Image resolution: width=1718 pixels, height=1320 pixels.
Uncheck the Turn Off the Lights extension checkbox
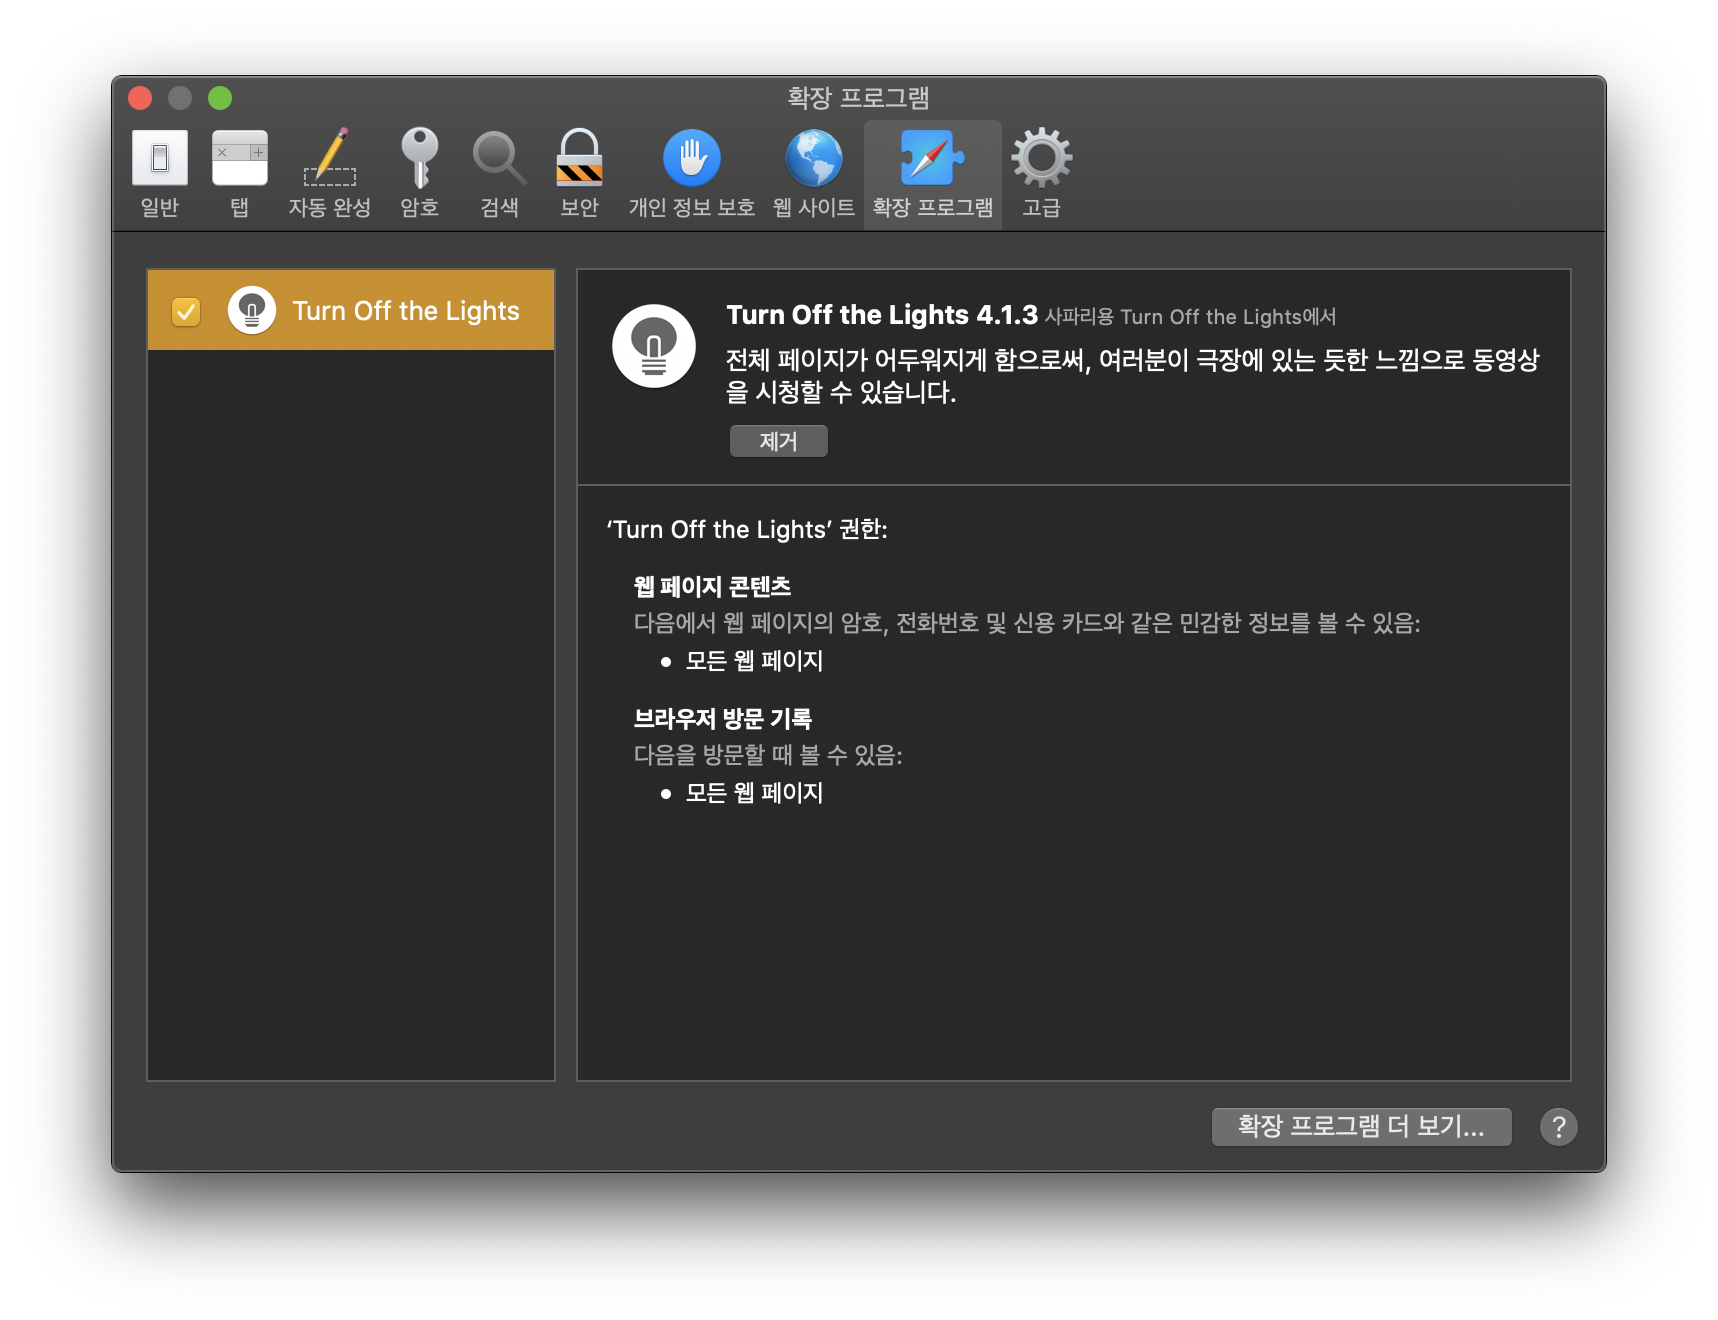(x=186, y=312)
